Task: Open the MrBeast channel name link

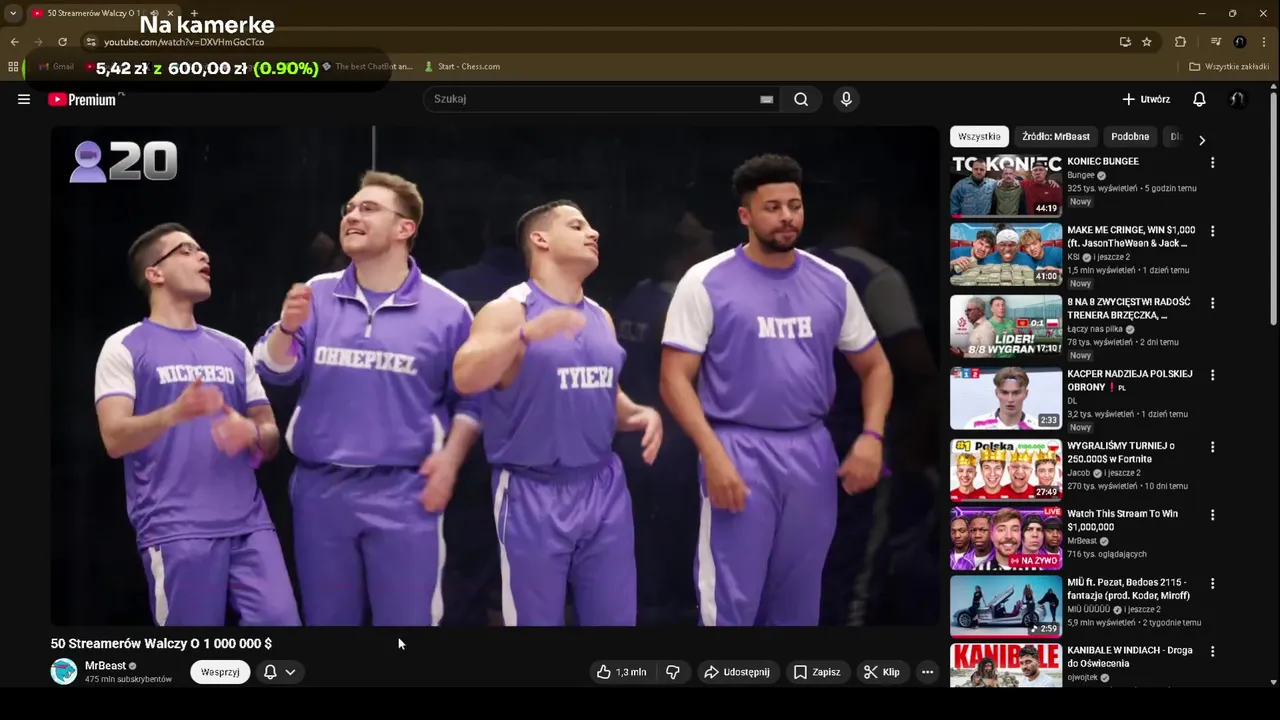Action: tap(105, 666)
